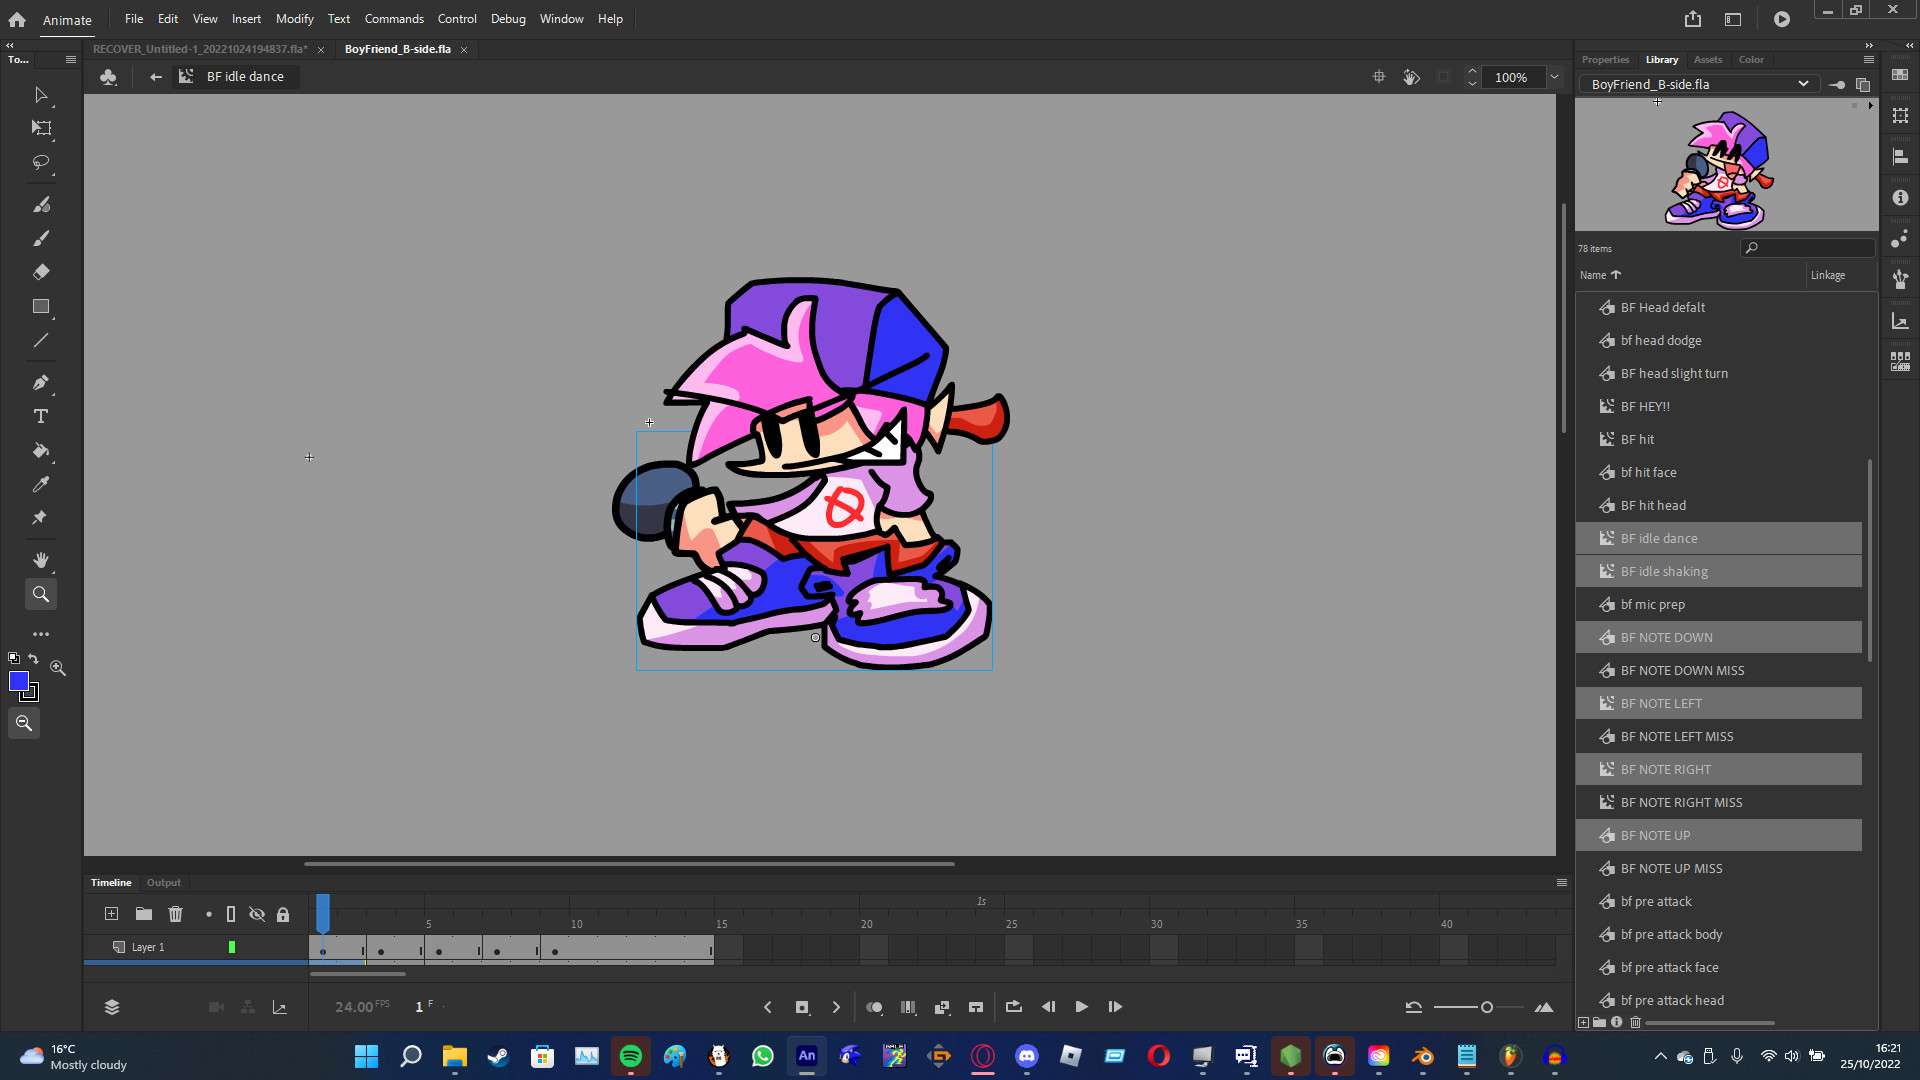Switch to the Output tab
This screenshot has width=1920, height=1080.
(164, 883)
